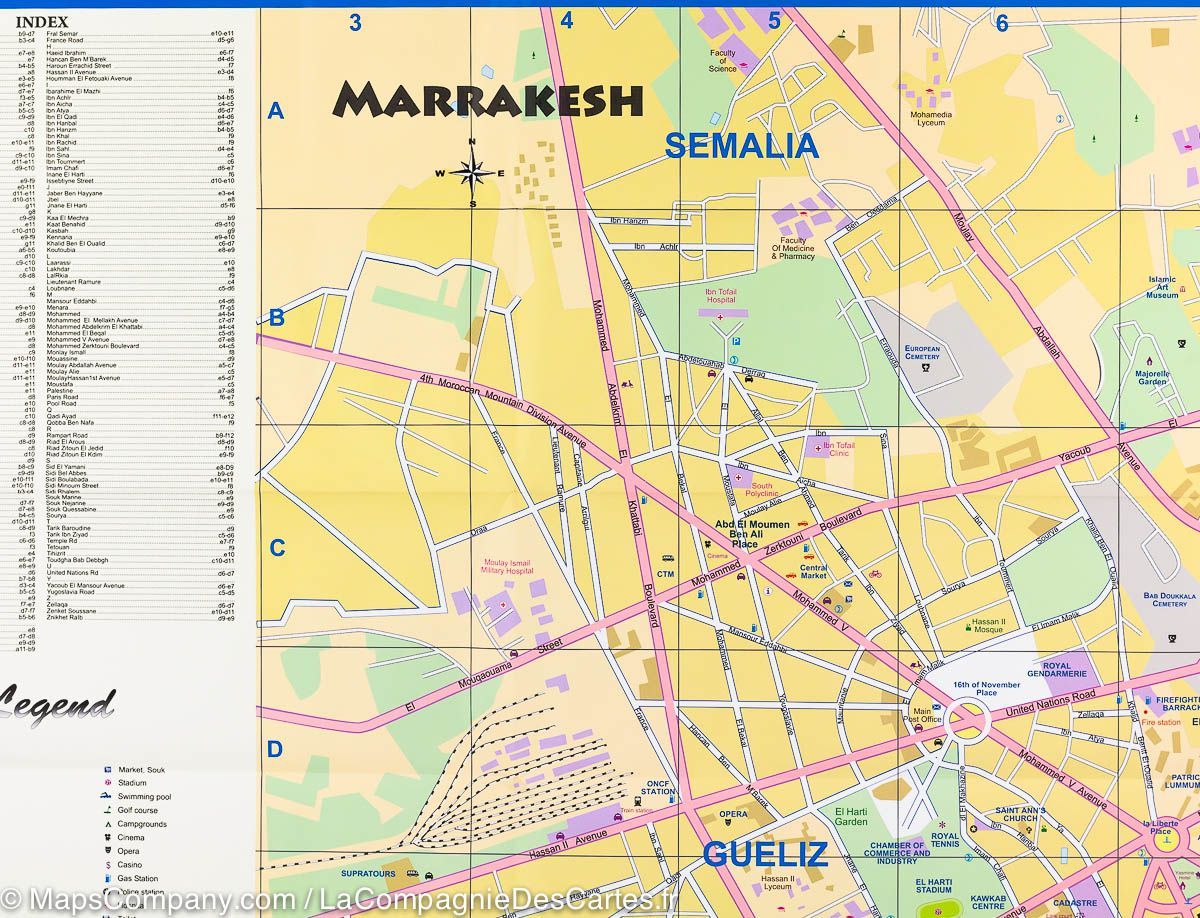
Task: Toggle the Opera legend symbol
Action: pyautogui.click(x=107, y=851)
